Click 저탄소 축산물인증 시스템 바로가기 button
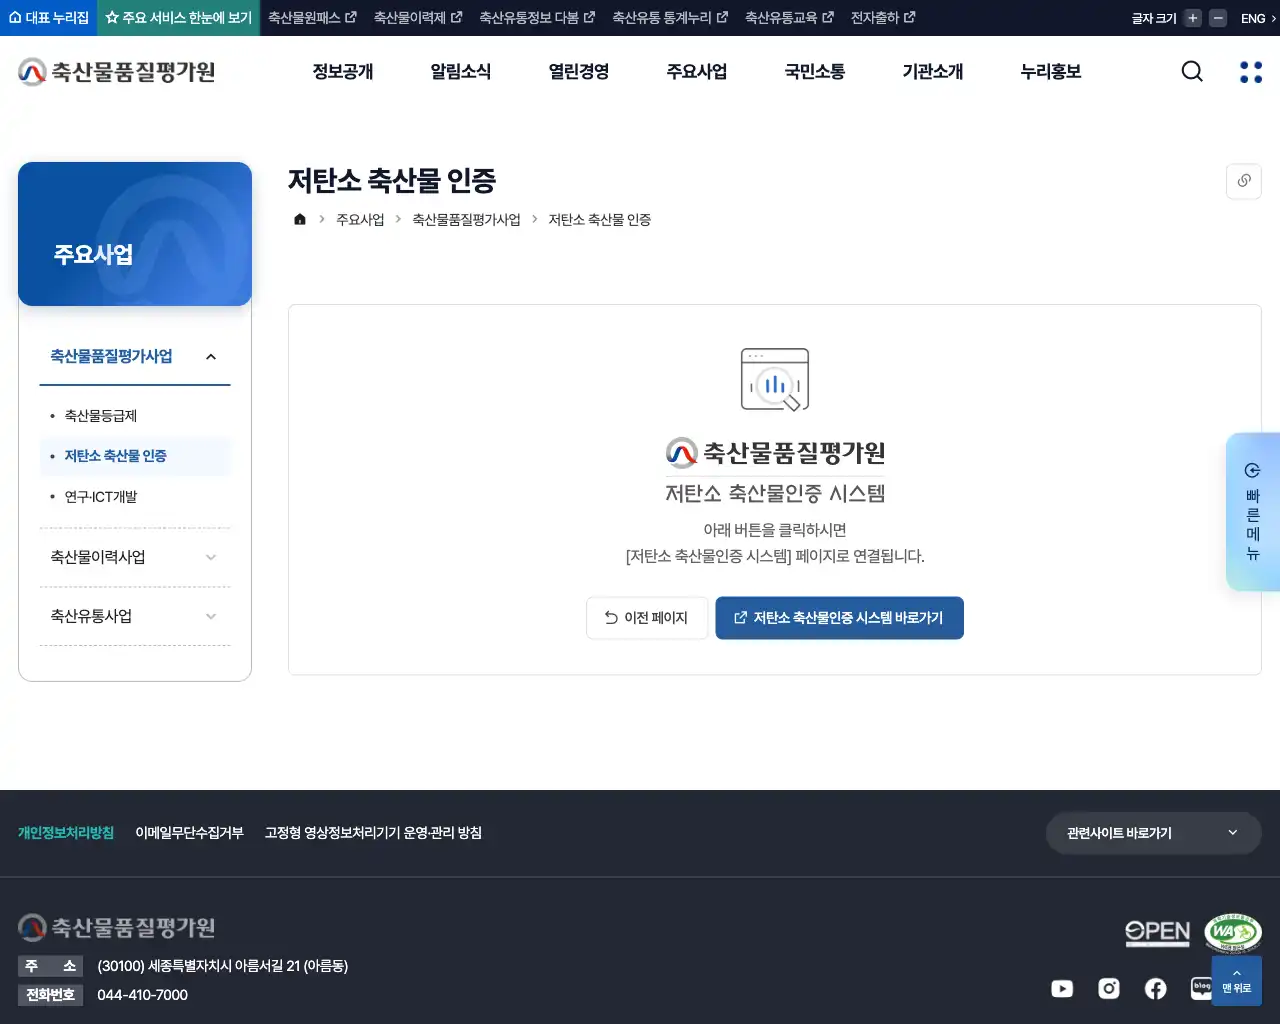Viewport: 1280px width, 1024px height. [839, 618]
